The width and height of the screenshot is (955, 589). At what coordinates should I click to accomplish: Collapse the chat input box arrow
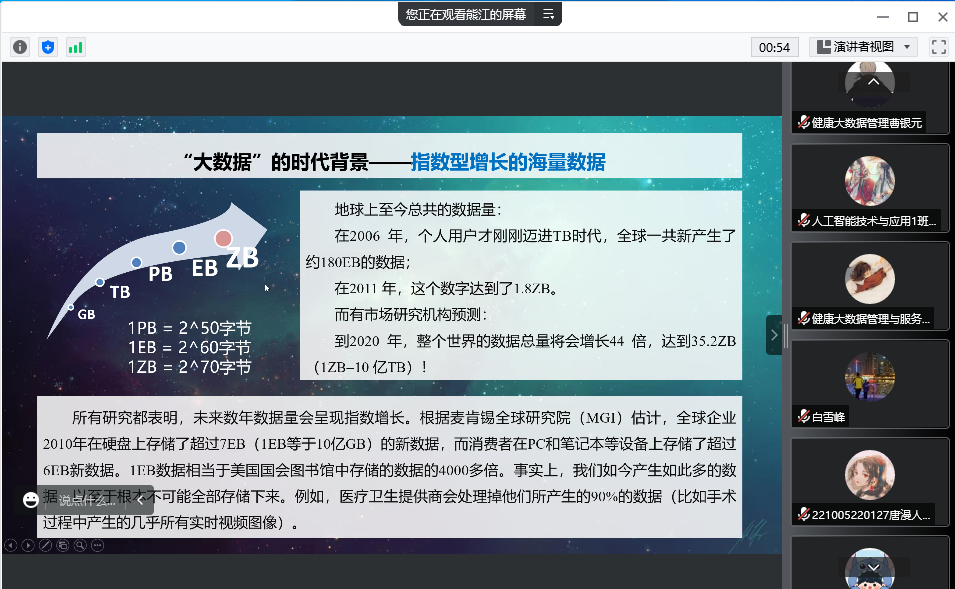[139, 499]
